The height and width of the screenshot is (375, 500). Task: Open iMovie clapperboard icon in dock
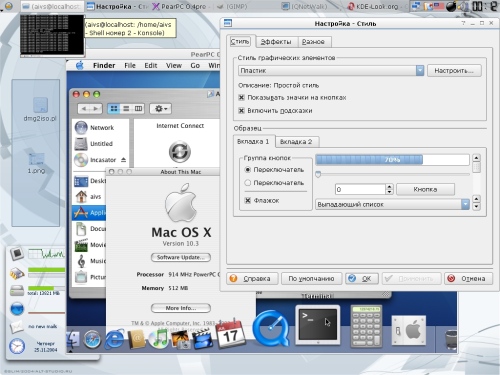(x=203, y=339)
